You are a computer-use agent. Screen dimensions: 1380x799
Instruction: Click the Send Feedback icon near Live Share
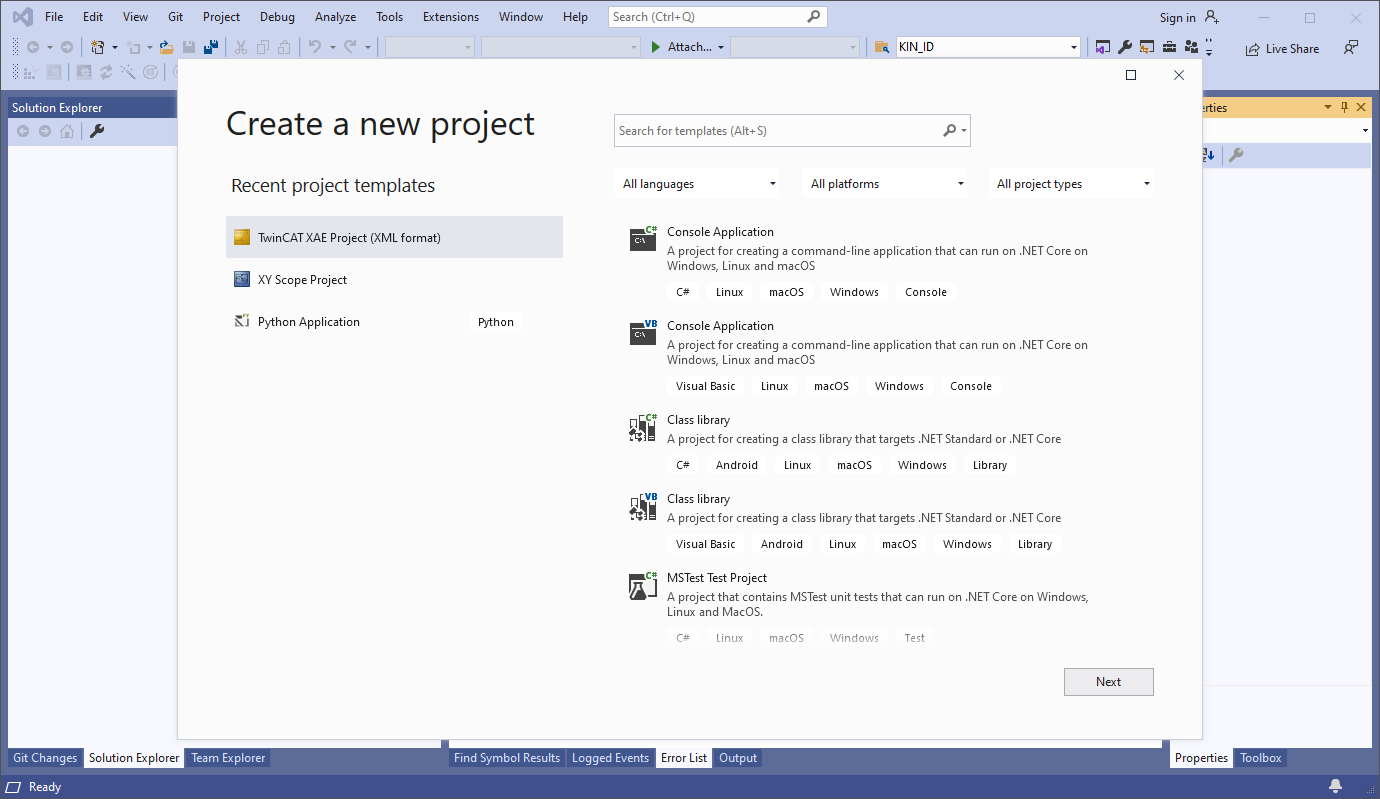point(1349,48)
